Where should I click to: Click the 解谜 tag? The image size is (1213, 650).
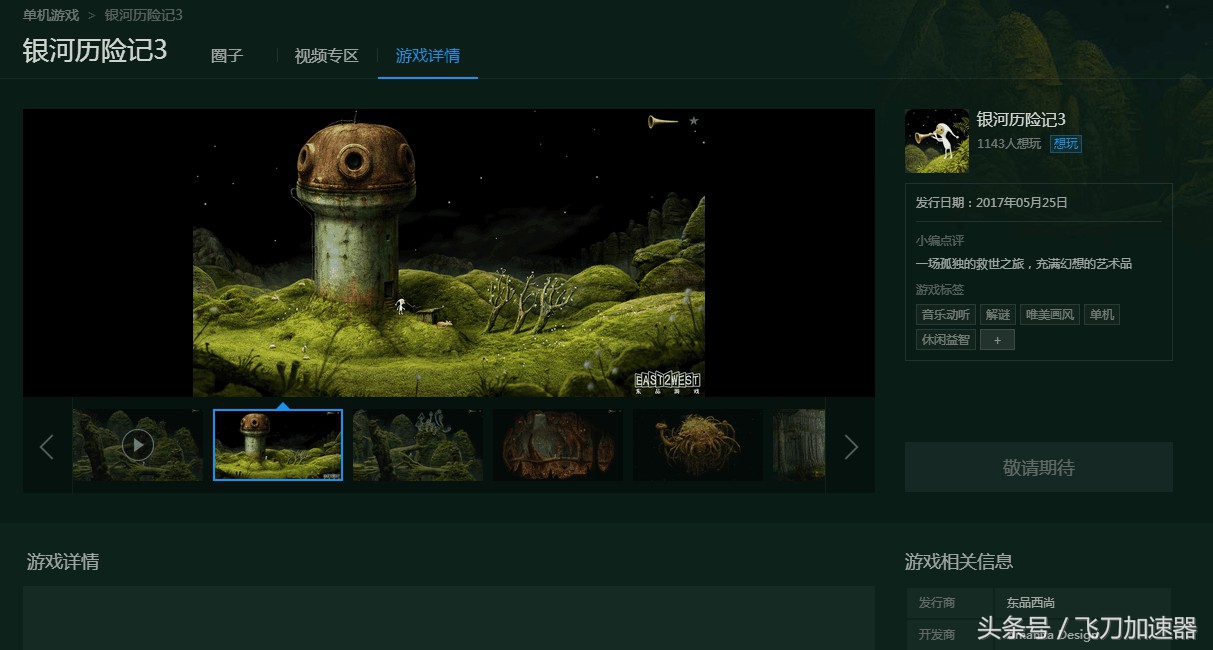(x=998, y=315)
